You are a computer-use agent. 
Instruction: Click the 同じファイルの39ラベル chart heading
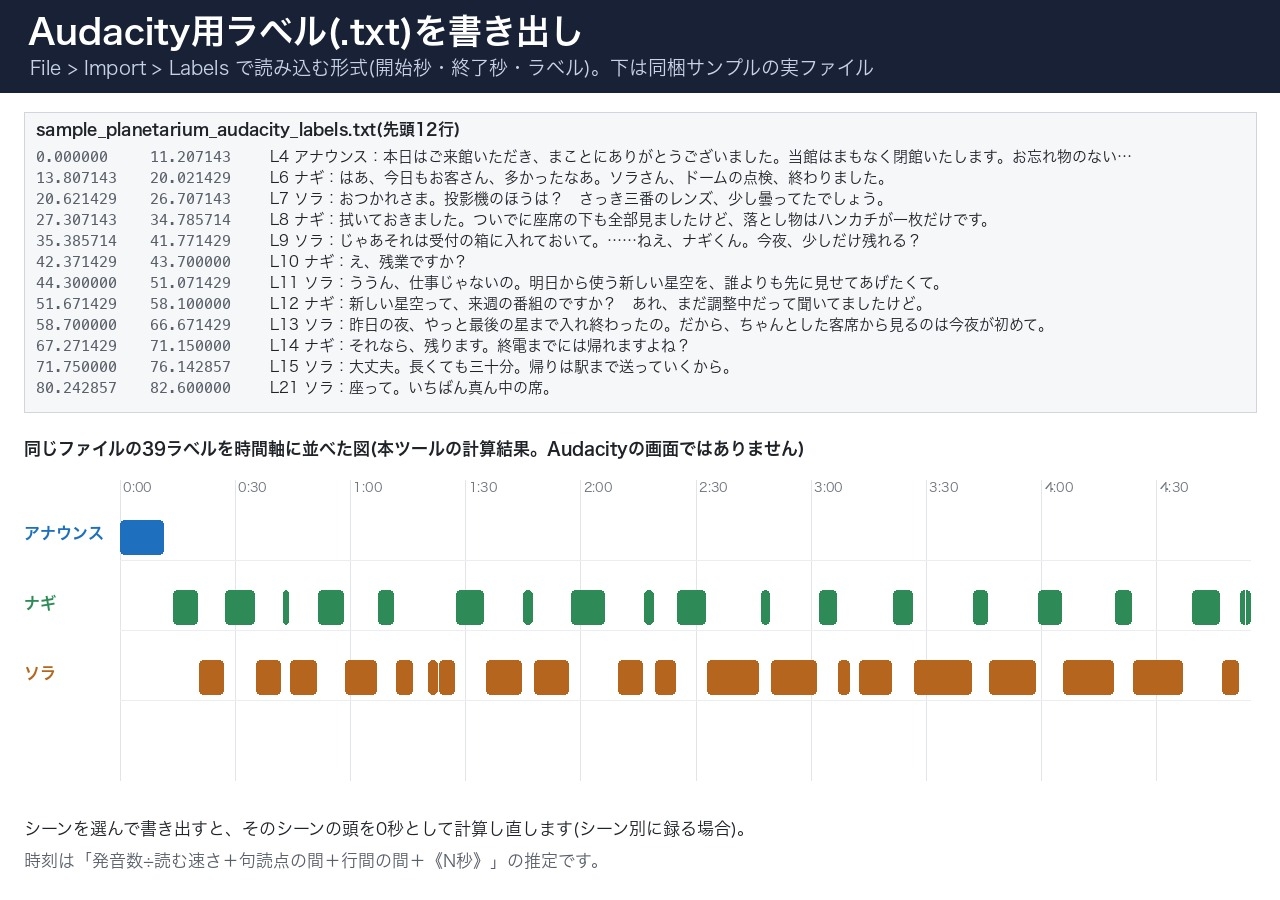414,449
